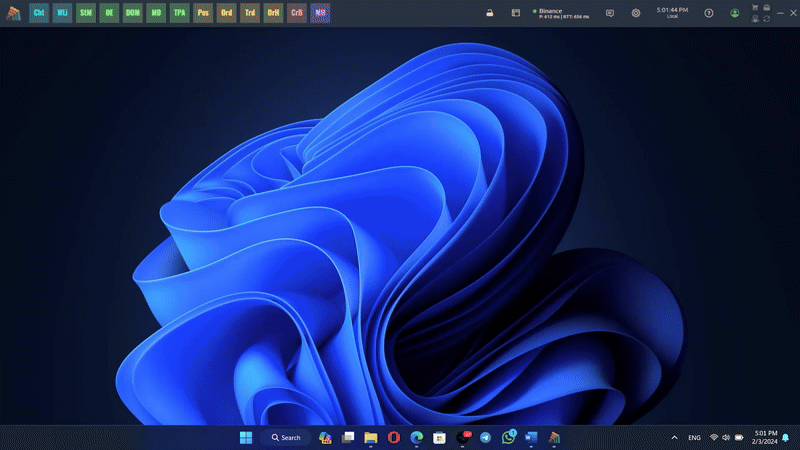This screenshot has width=800, height=450.
Task: Open the settings gear icon
Action: (636, 13)
